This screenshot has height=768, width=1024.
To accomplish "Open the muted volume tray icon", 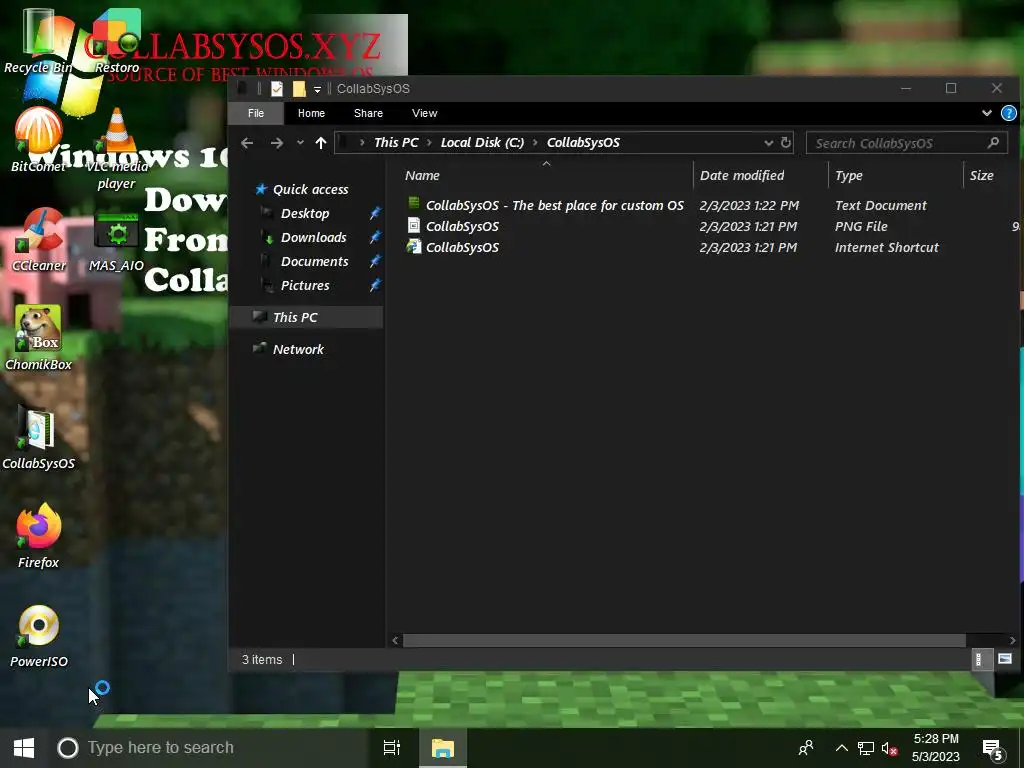I will click(889, 748).
